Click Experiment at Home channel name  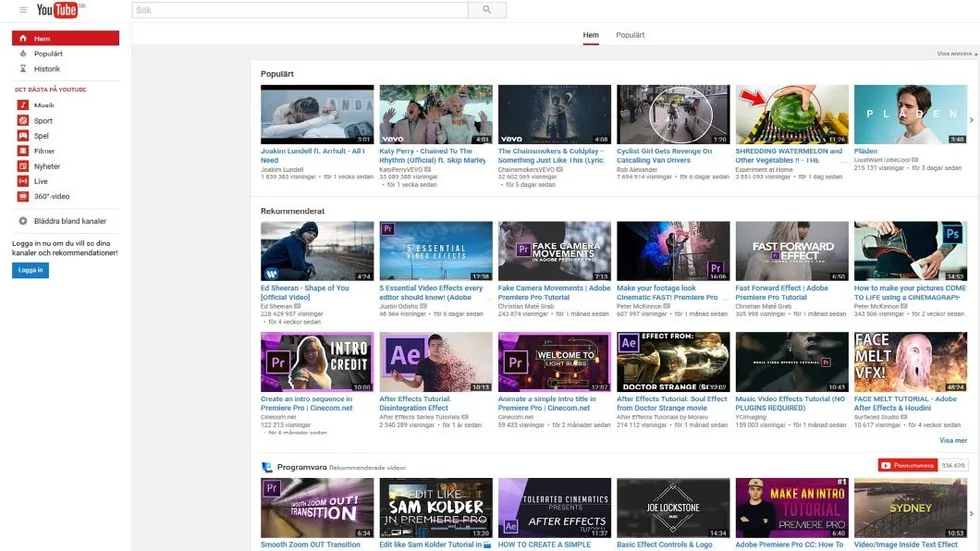click(x=764, y=169)
